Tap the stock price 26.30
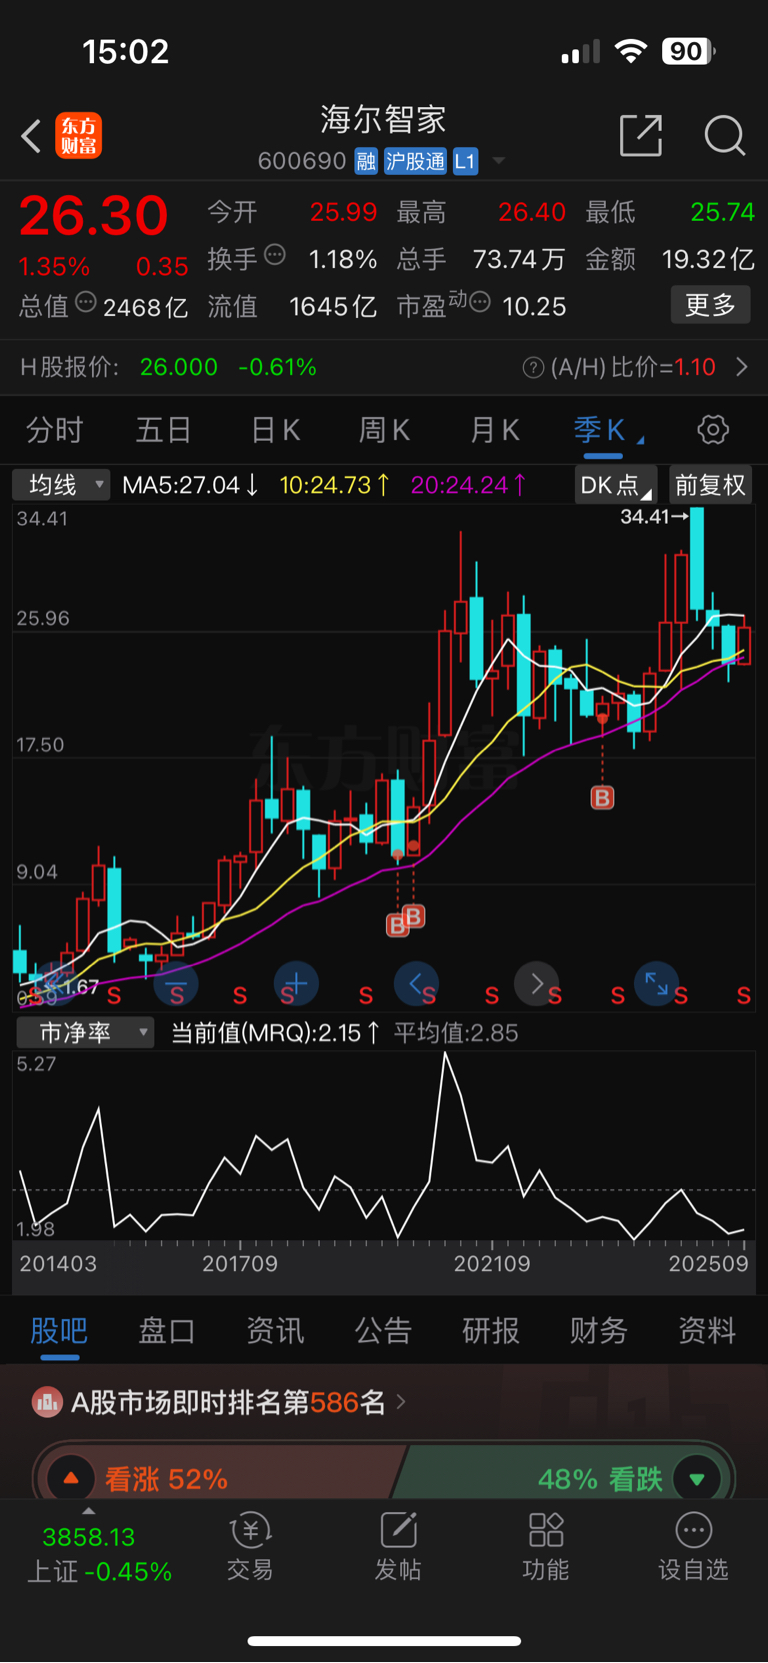This screenshot has width=768, height=1663. point(94,215)
